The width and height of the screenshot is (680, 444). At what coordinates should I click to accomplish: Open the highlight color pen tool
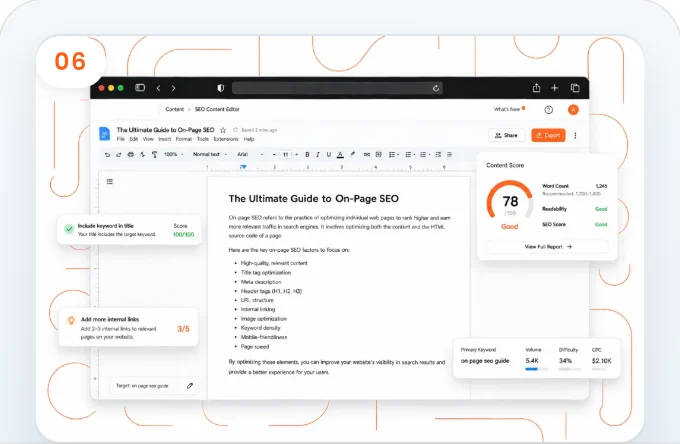[353, 154]
